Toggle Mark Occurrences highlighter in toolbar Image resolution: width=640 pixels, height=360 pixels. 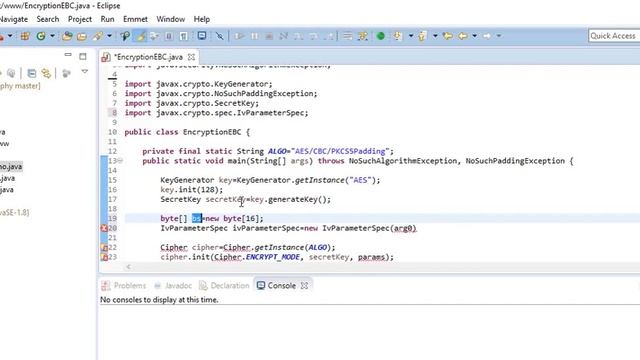point(141,36)
